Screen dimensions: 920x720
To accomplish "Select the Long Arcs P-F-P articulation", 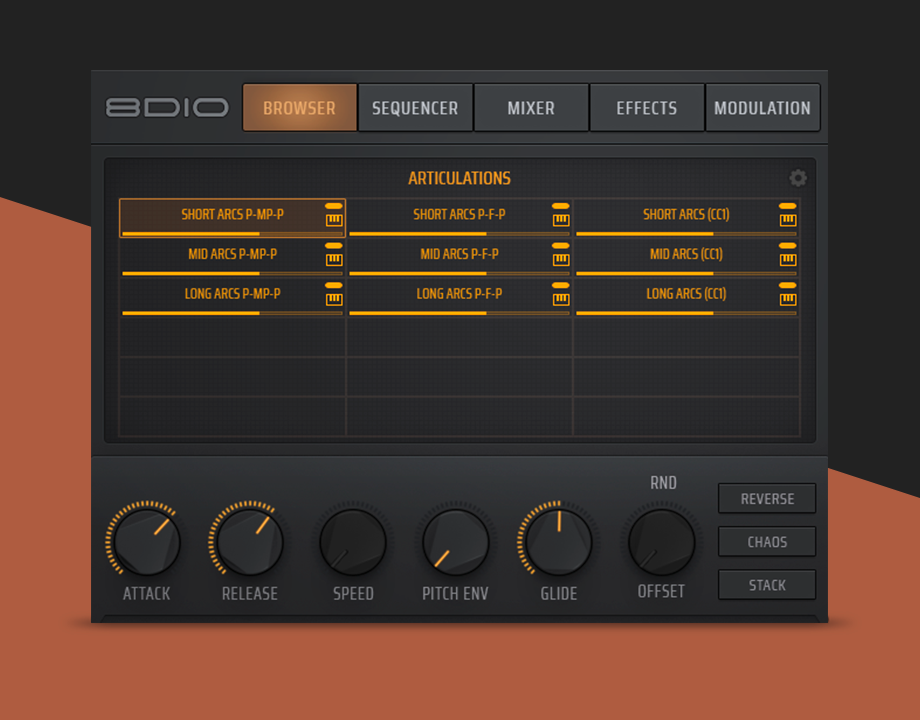I will pos(459,297).
